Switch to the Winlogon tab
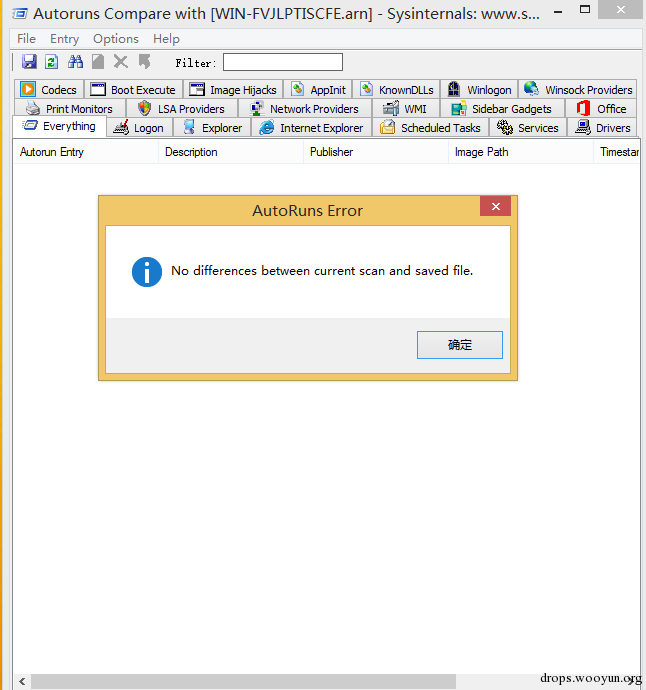The image size is (646, 690). [480, 90]
